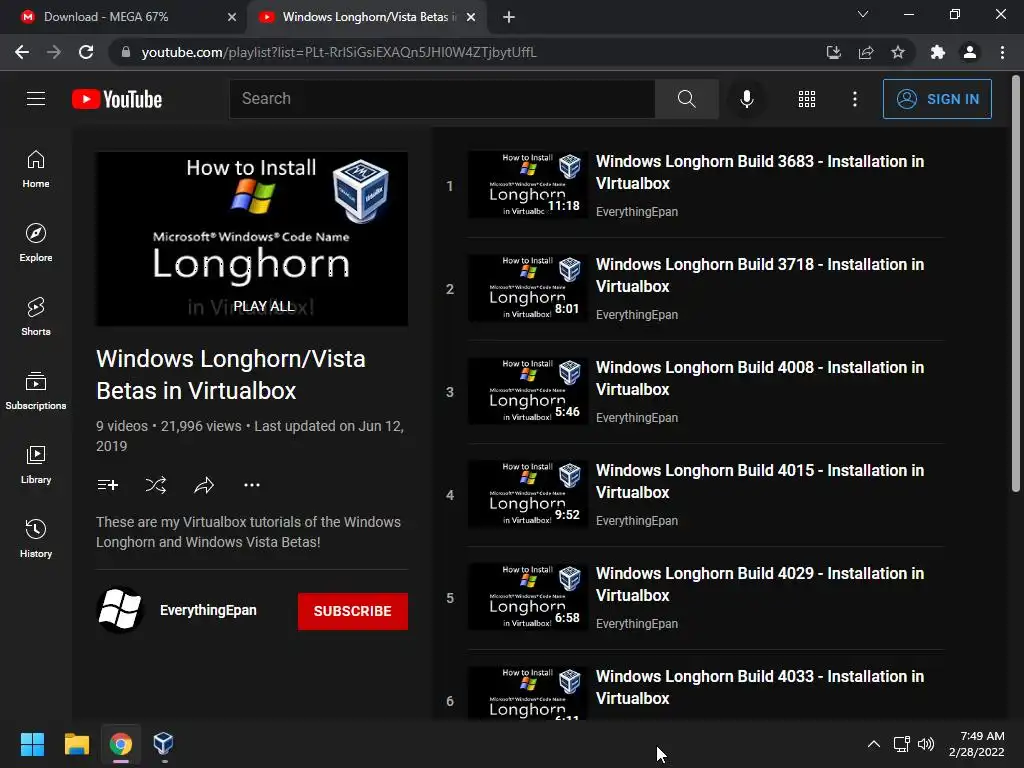Open the clock showing 7:49 AM

(976, 744)
